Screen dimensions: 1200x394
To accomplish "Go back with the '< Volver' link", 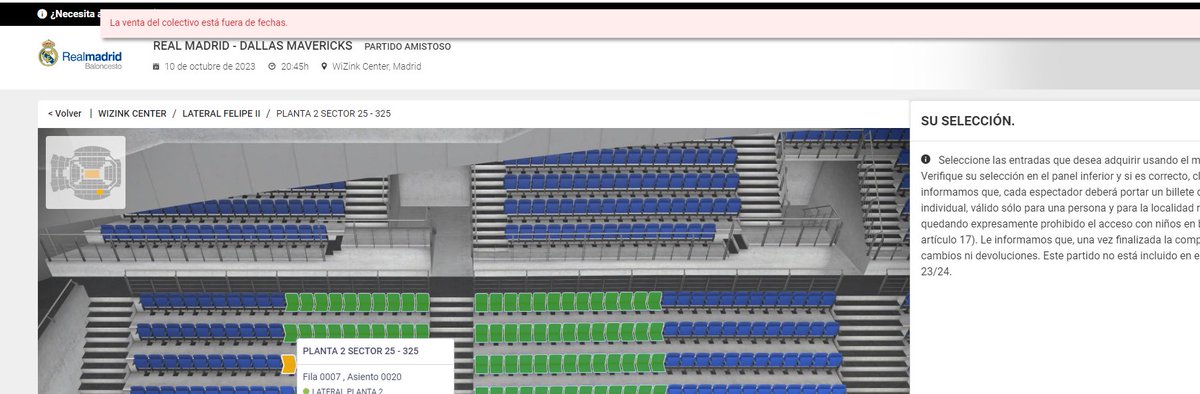I will tap(64, 113).
